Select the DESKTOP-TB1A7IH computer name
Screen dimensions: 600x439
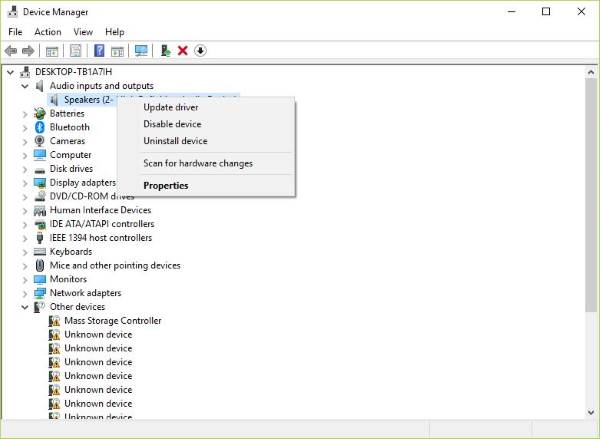[73, 72]
